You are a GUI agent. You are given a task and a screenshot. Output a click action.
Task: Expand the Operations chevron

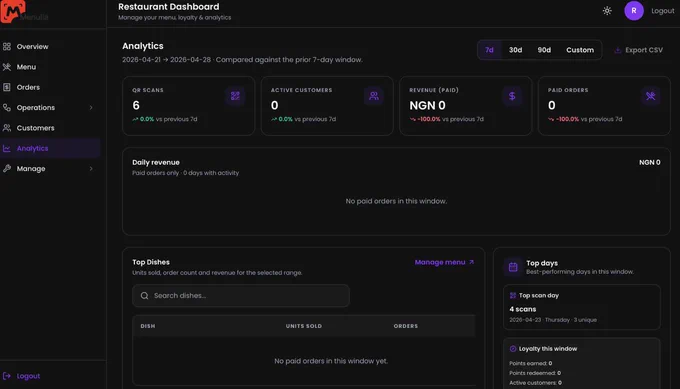point(91,108)
